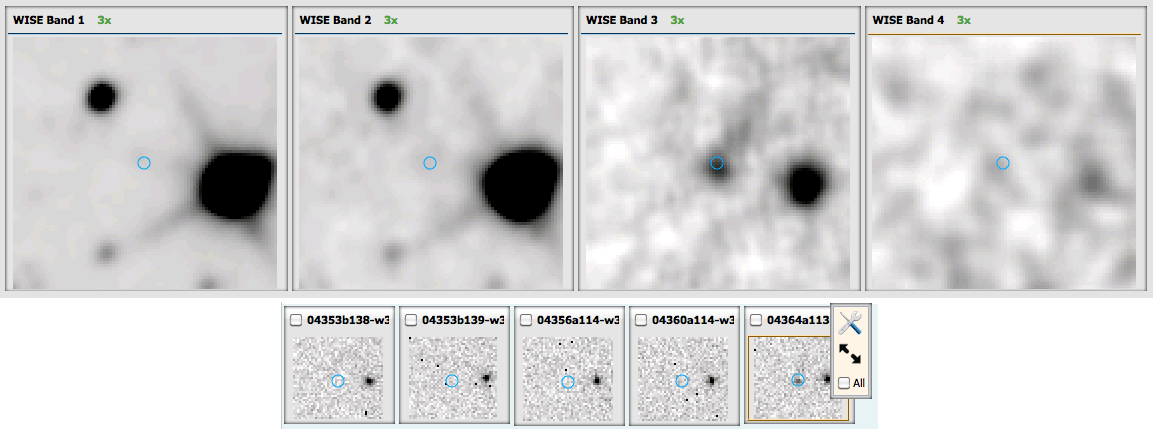Click the WISE Band 2 image
This screenshot has width=1153, height=429.
[x=431, y=163]
